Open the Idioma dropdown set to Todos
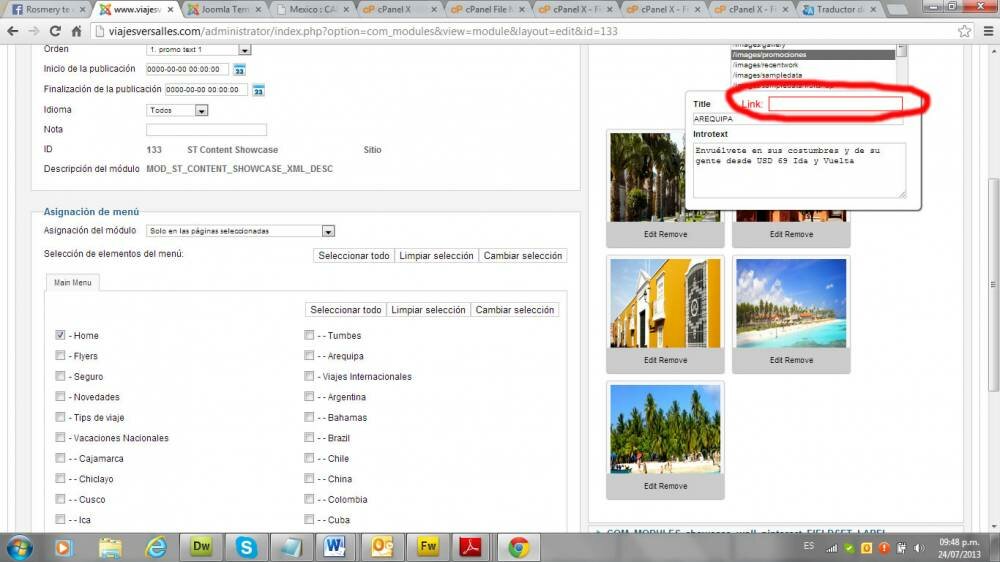1000x562 pixels. [x=201, y=111]
